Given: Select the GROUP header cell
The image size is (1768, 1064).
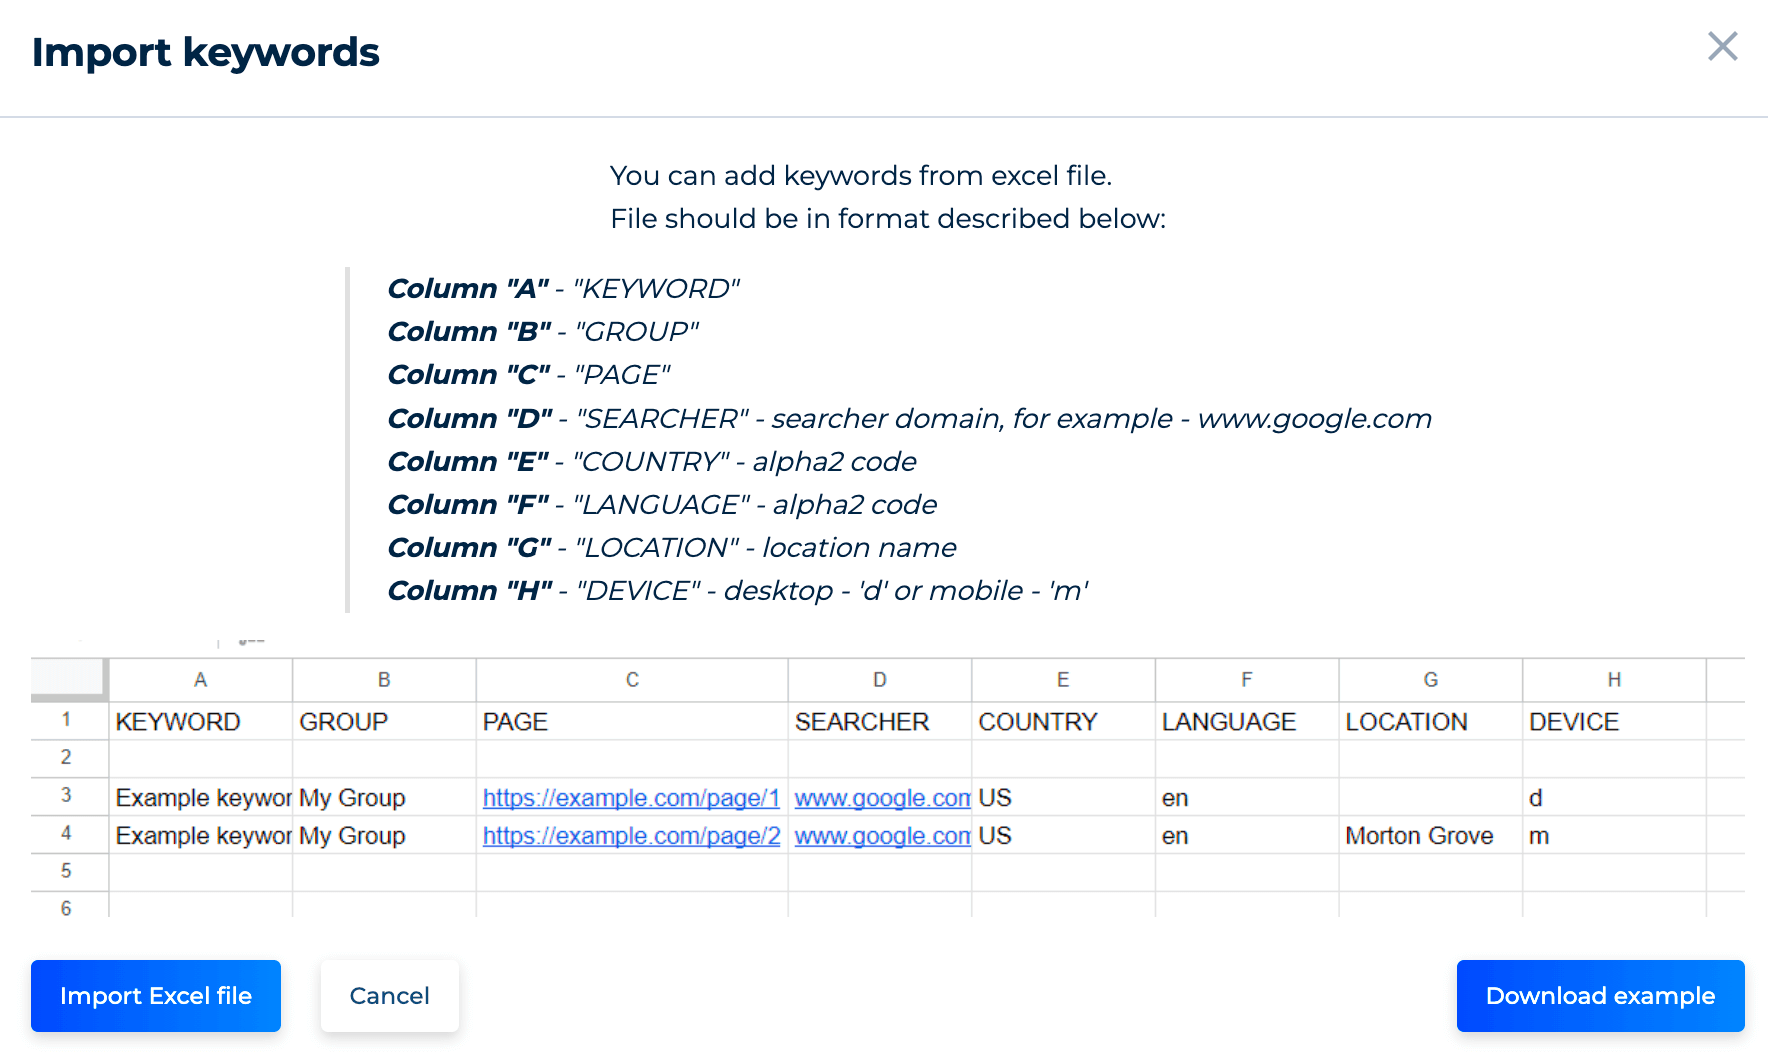Looking at the screenshot, I should click(385, 722).
